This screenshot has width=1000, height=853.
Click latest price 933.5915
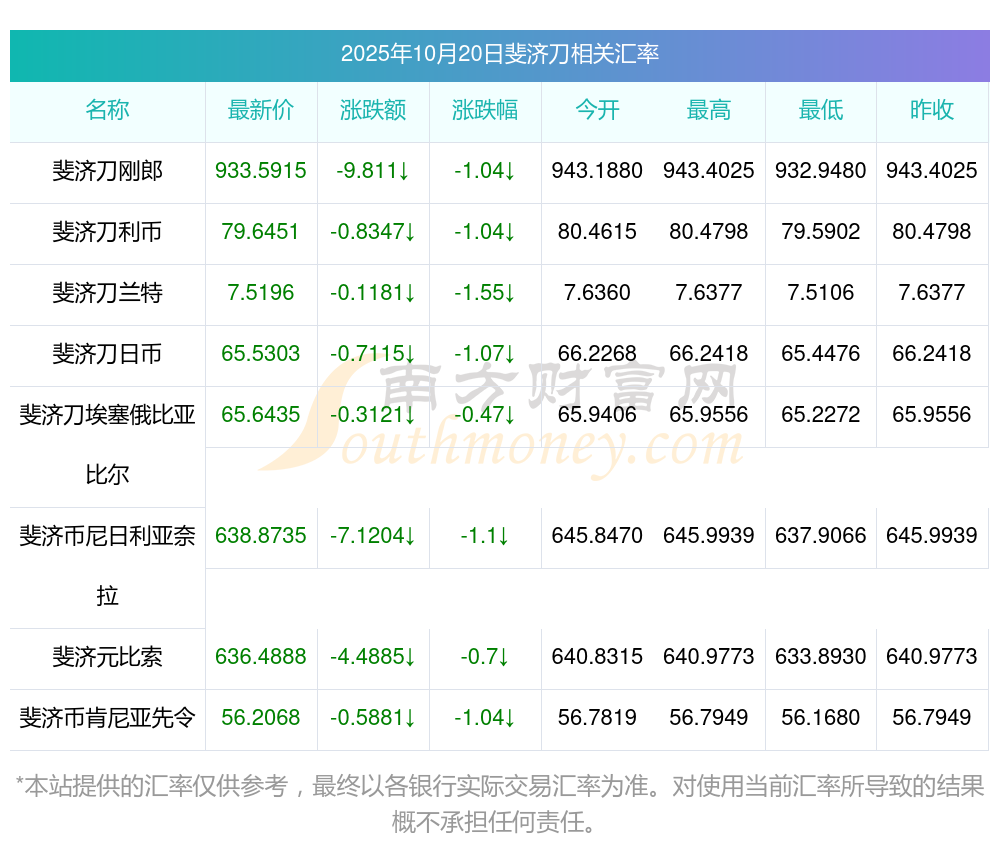tap(261, 171)
